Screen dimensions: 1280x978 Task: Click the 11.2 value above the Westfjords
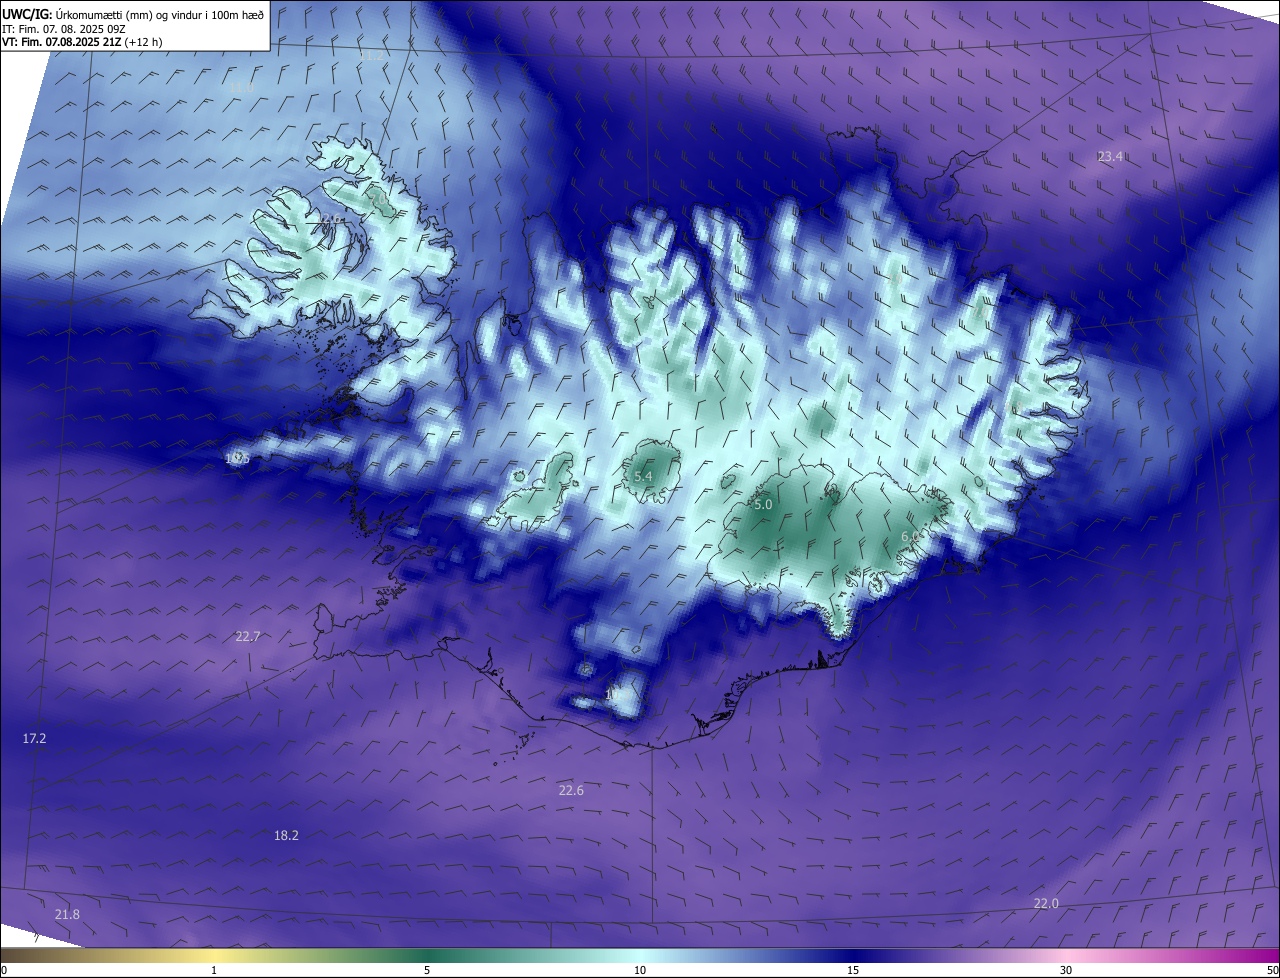point(371,56)
